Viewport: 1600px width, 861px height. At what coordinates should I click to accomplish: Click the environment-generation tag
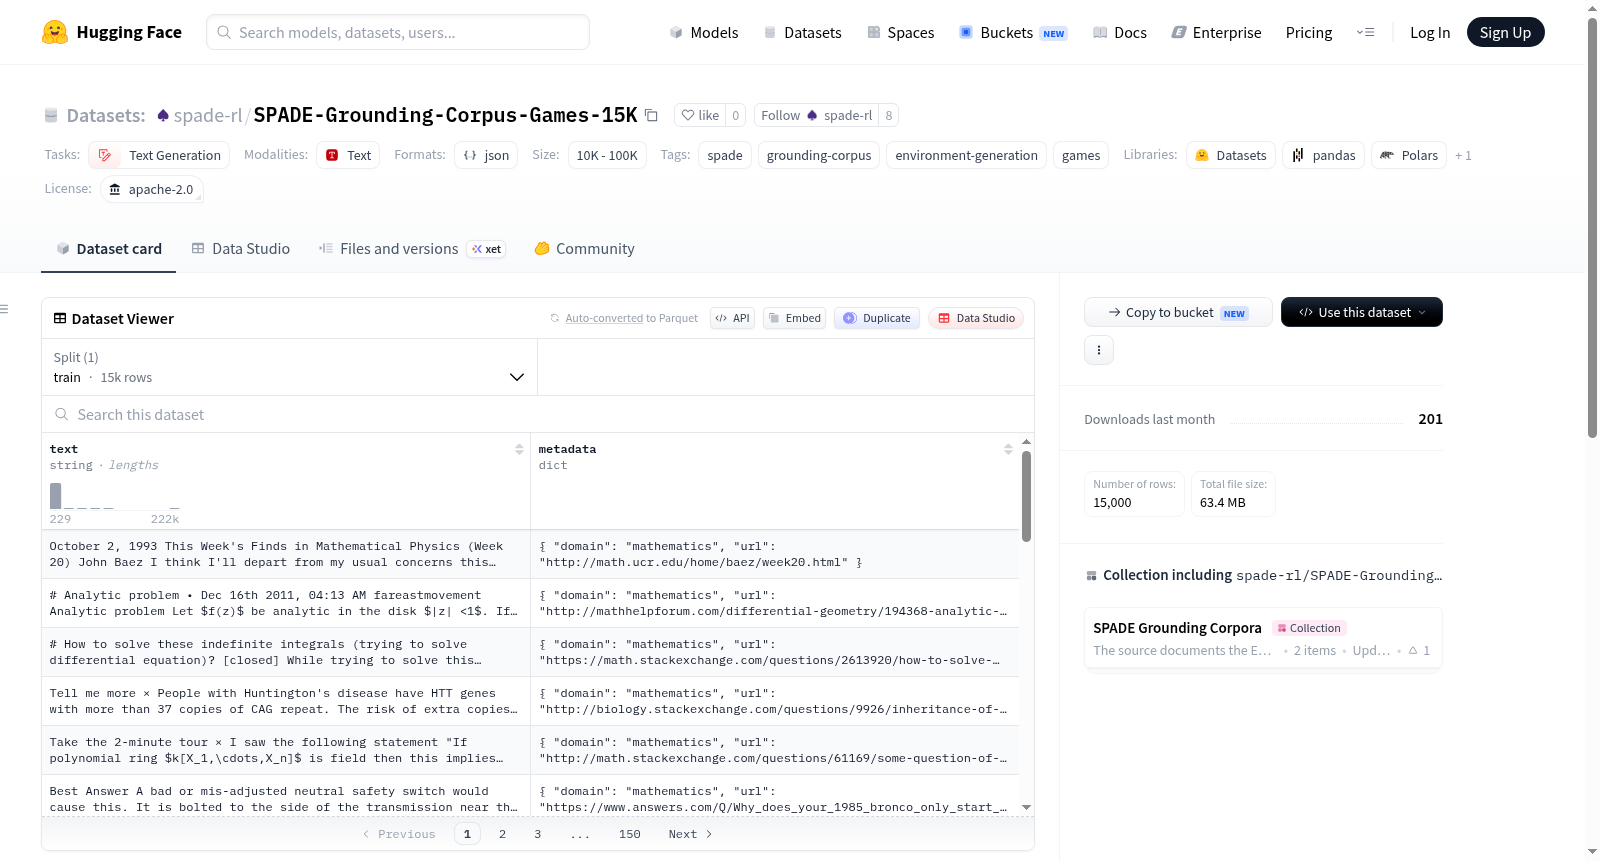[x=966, y=155]
